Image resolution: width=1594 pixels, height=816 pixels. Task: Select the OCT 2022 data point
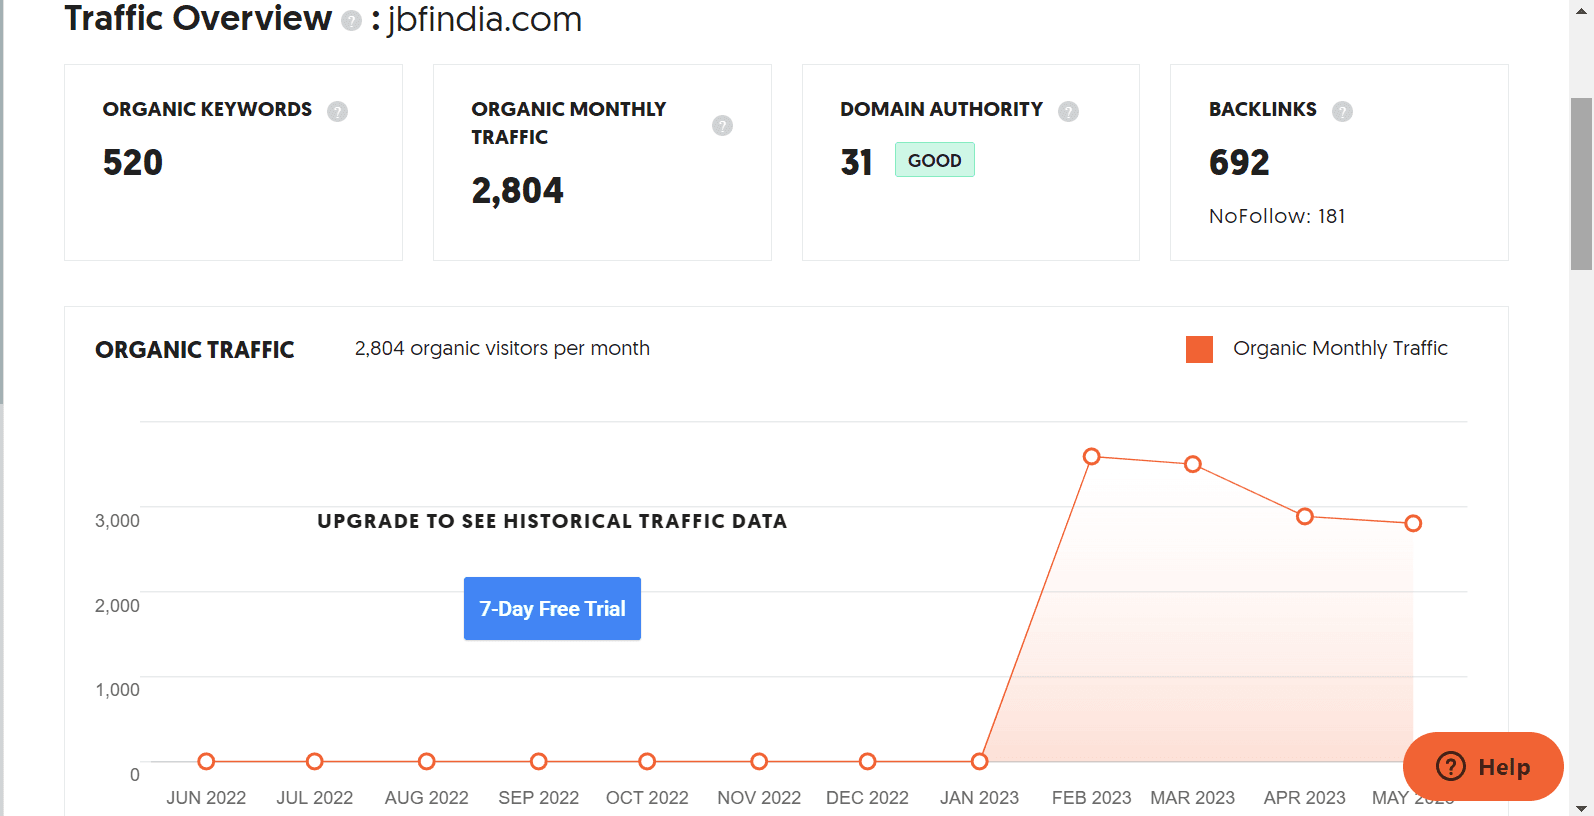click(647, 761)
